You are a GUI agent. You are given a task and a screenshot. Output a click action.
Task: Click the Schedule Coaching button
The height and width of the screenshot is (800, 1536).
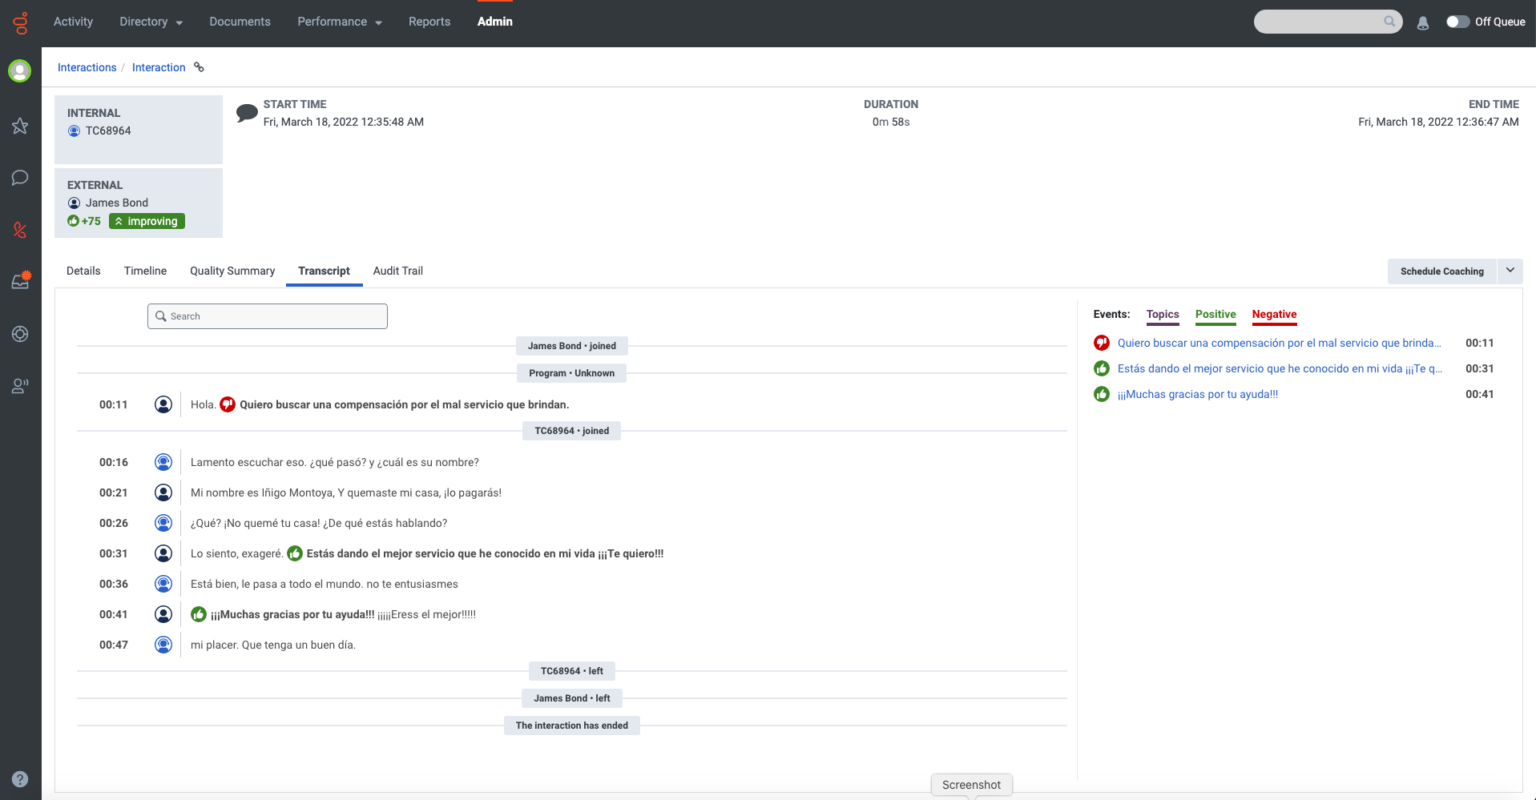1441,271
